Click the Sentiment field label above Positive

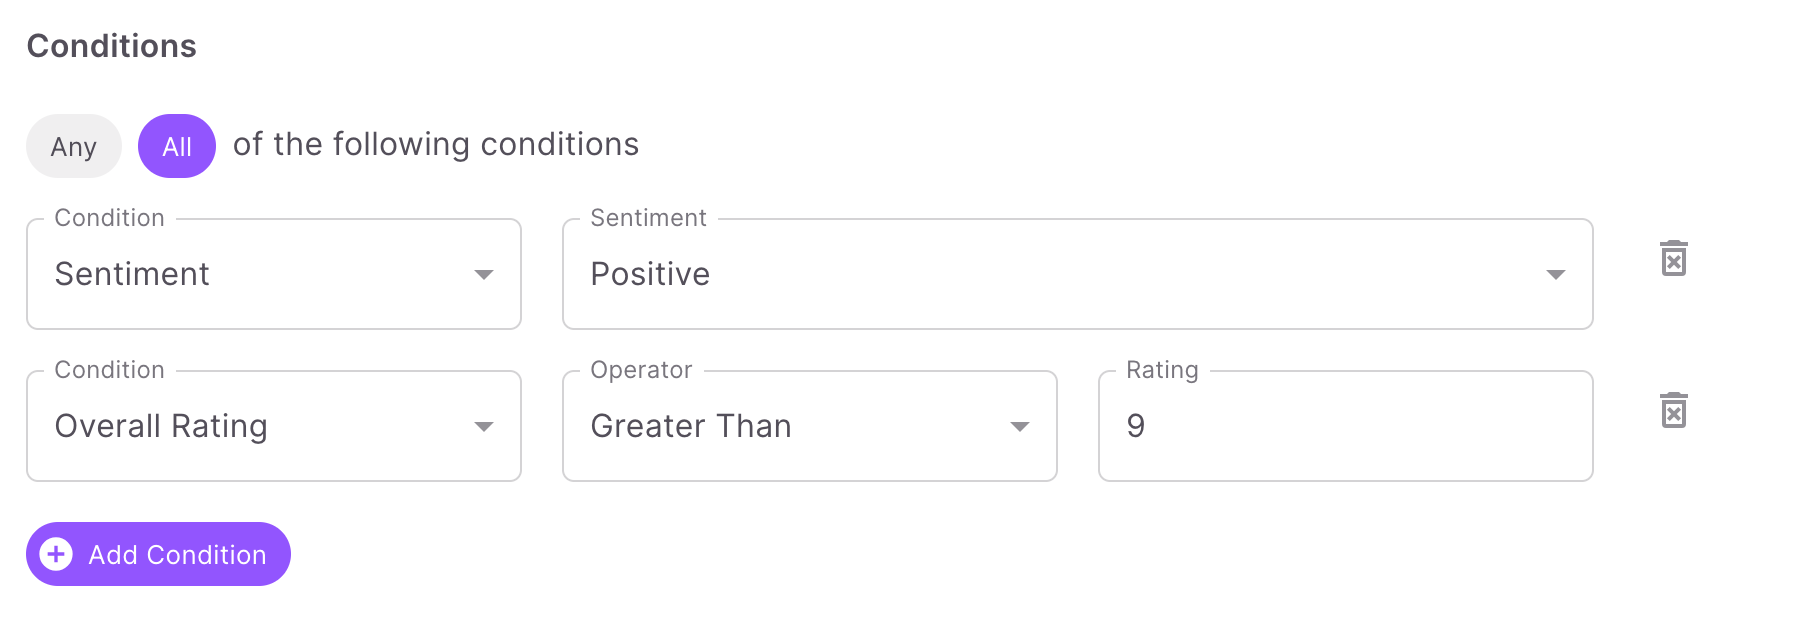(648, 218)
